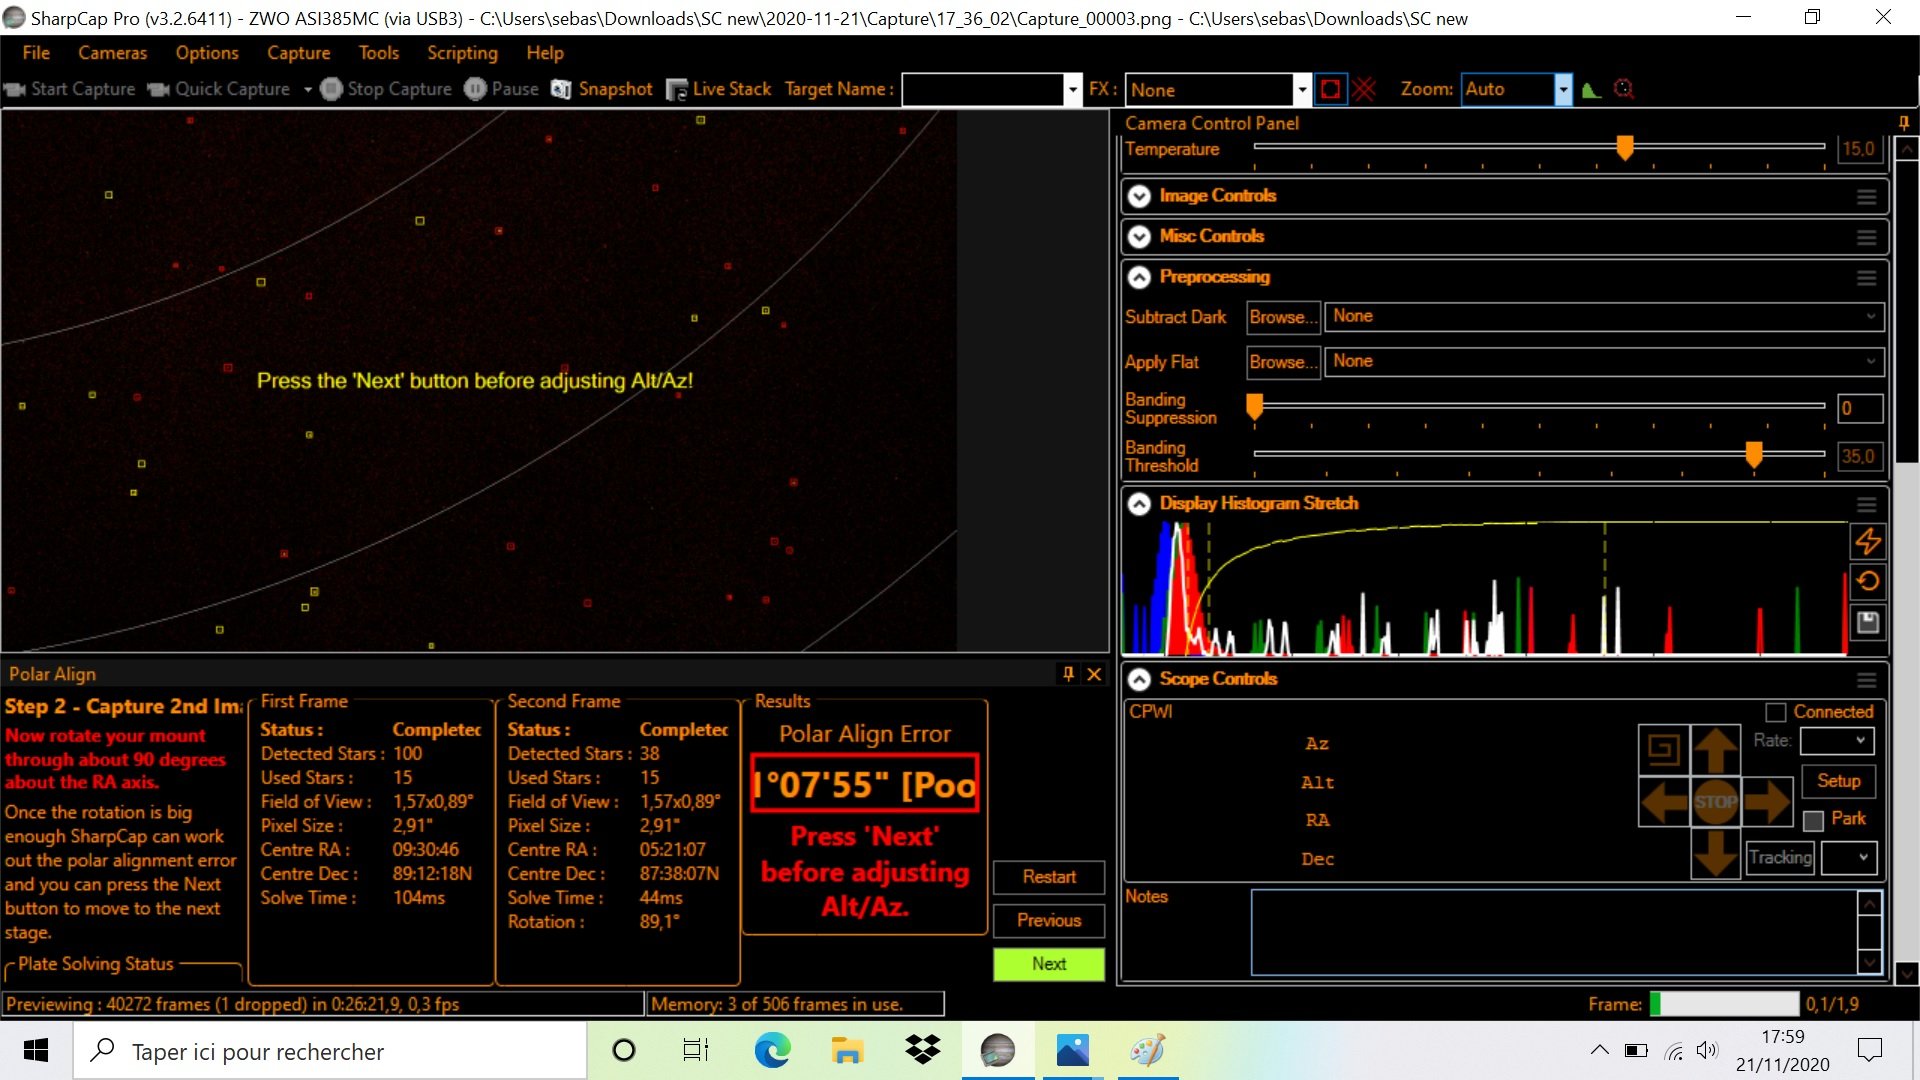Screen dimensions: 1920x1080
Task: Click the scope STOP button
Action: 1716,802
